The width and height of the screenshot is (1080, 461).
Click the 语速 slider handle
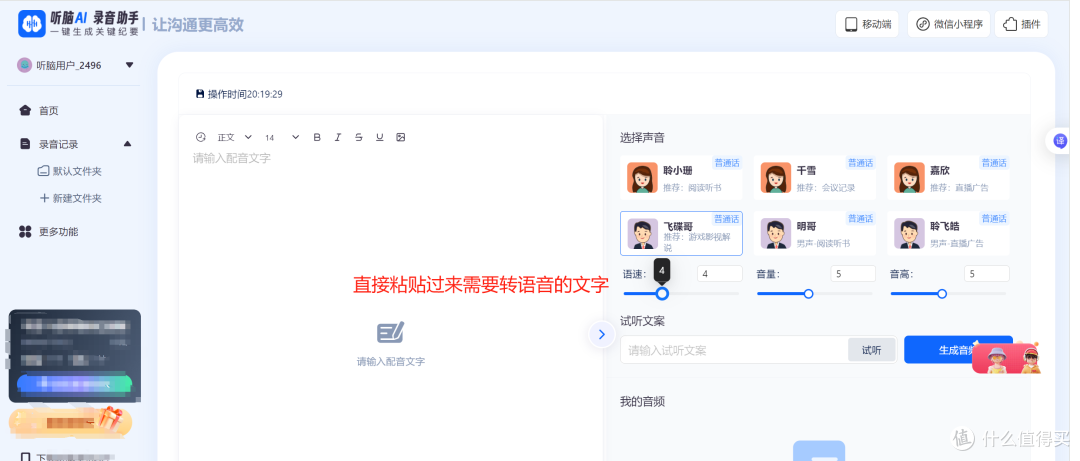tap(662, 294)
